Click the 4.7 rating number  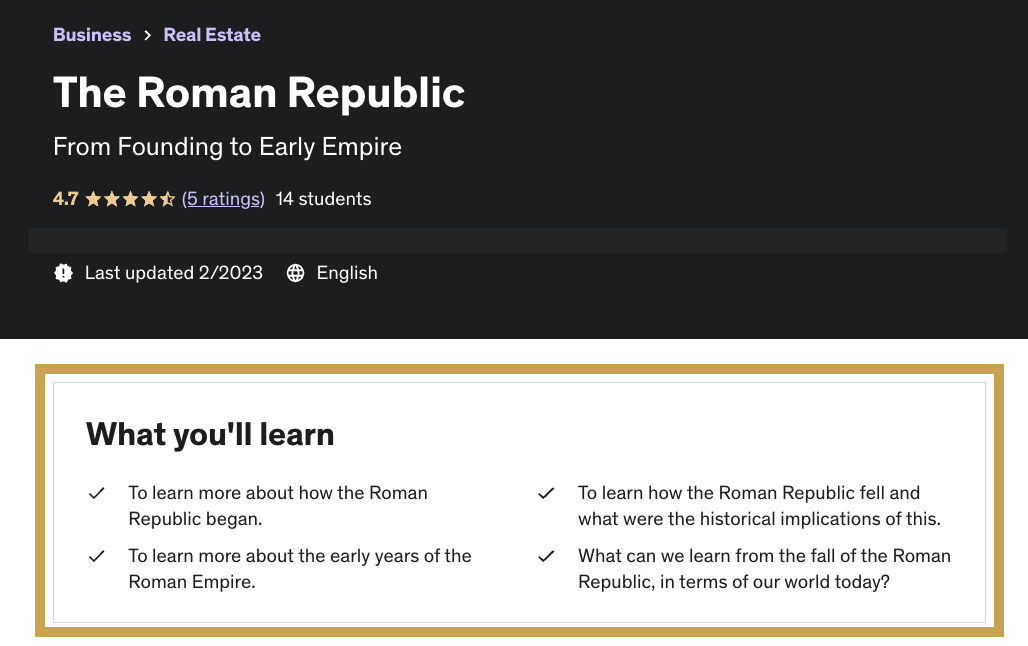(x=65, y=199)
